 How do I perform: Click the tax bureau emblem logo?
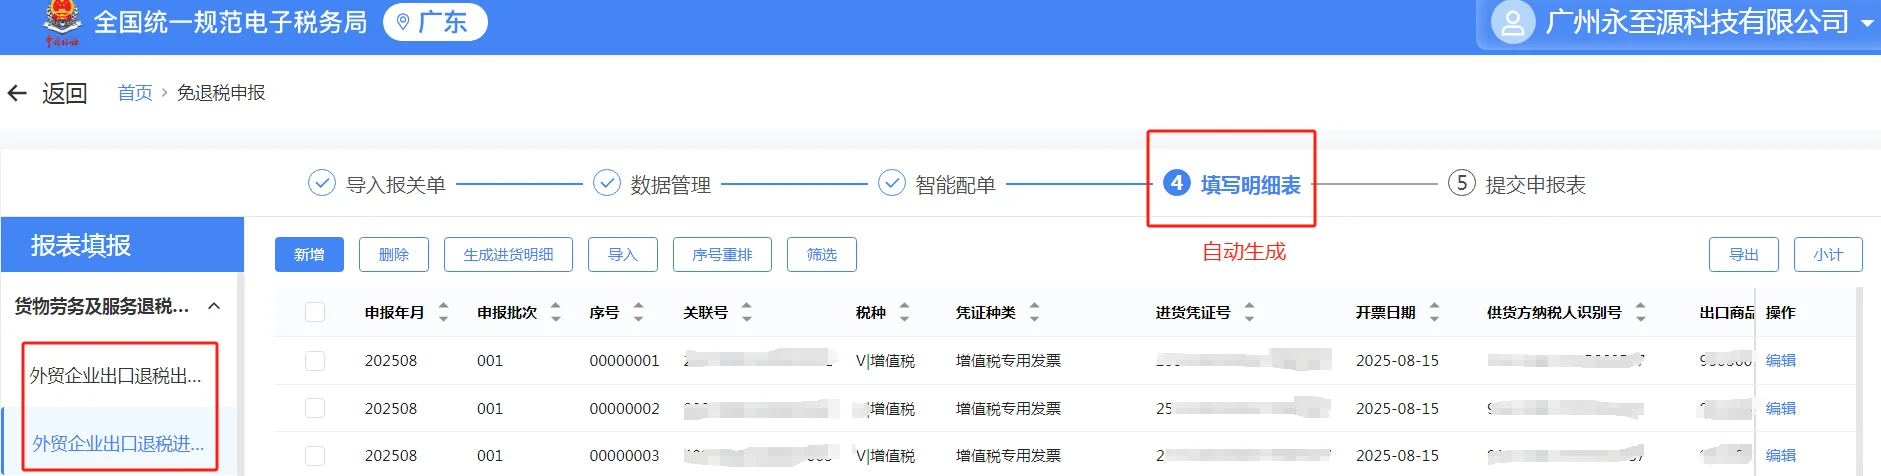click(62, 22)
